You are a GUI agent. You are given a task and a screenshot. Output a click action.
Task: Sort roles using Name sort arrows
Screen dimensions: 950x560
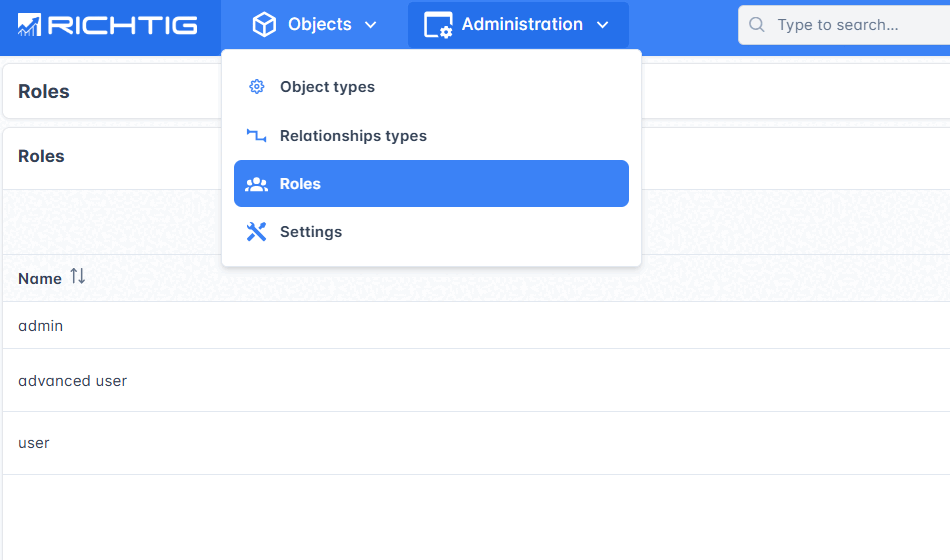[x=78, y=277]
